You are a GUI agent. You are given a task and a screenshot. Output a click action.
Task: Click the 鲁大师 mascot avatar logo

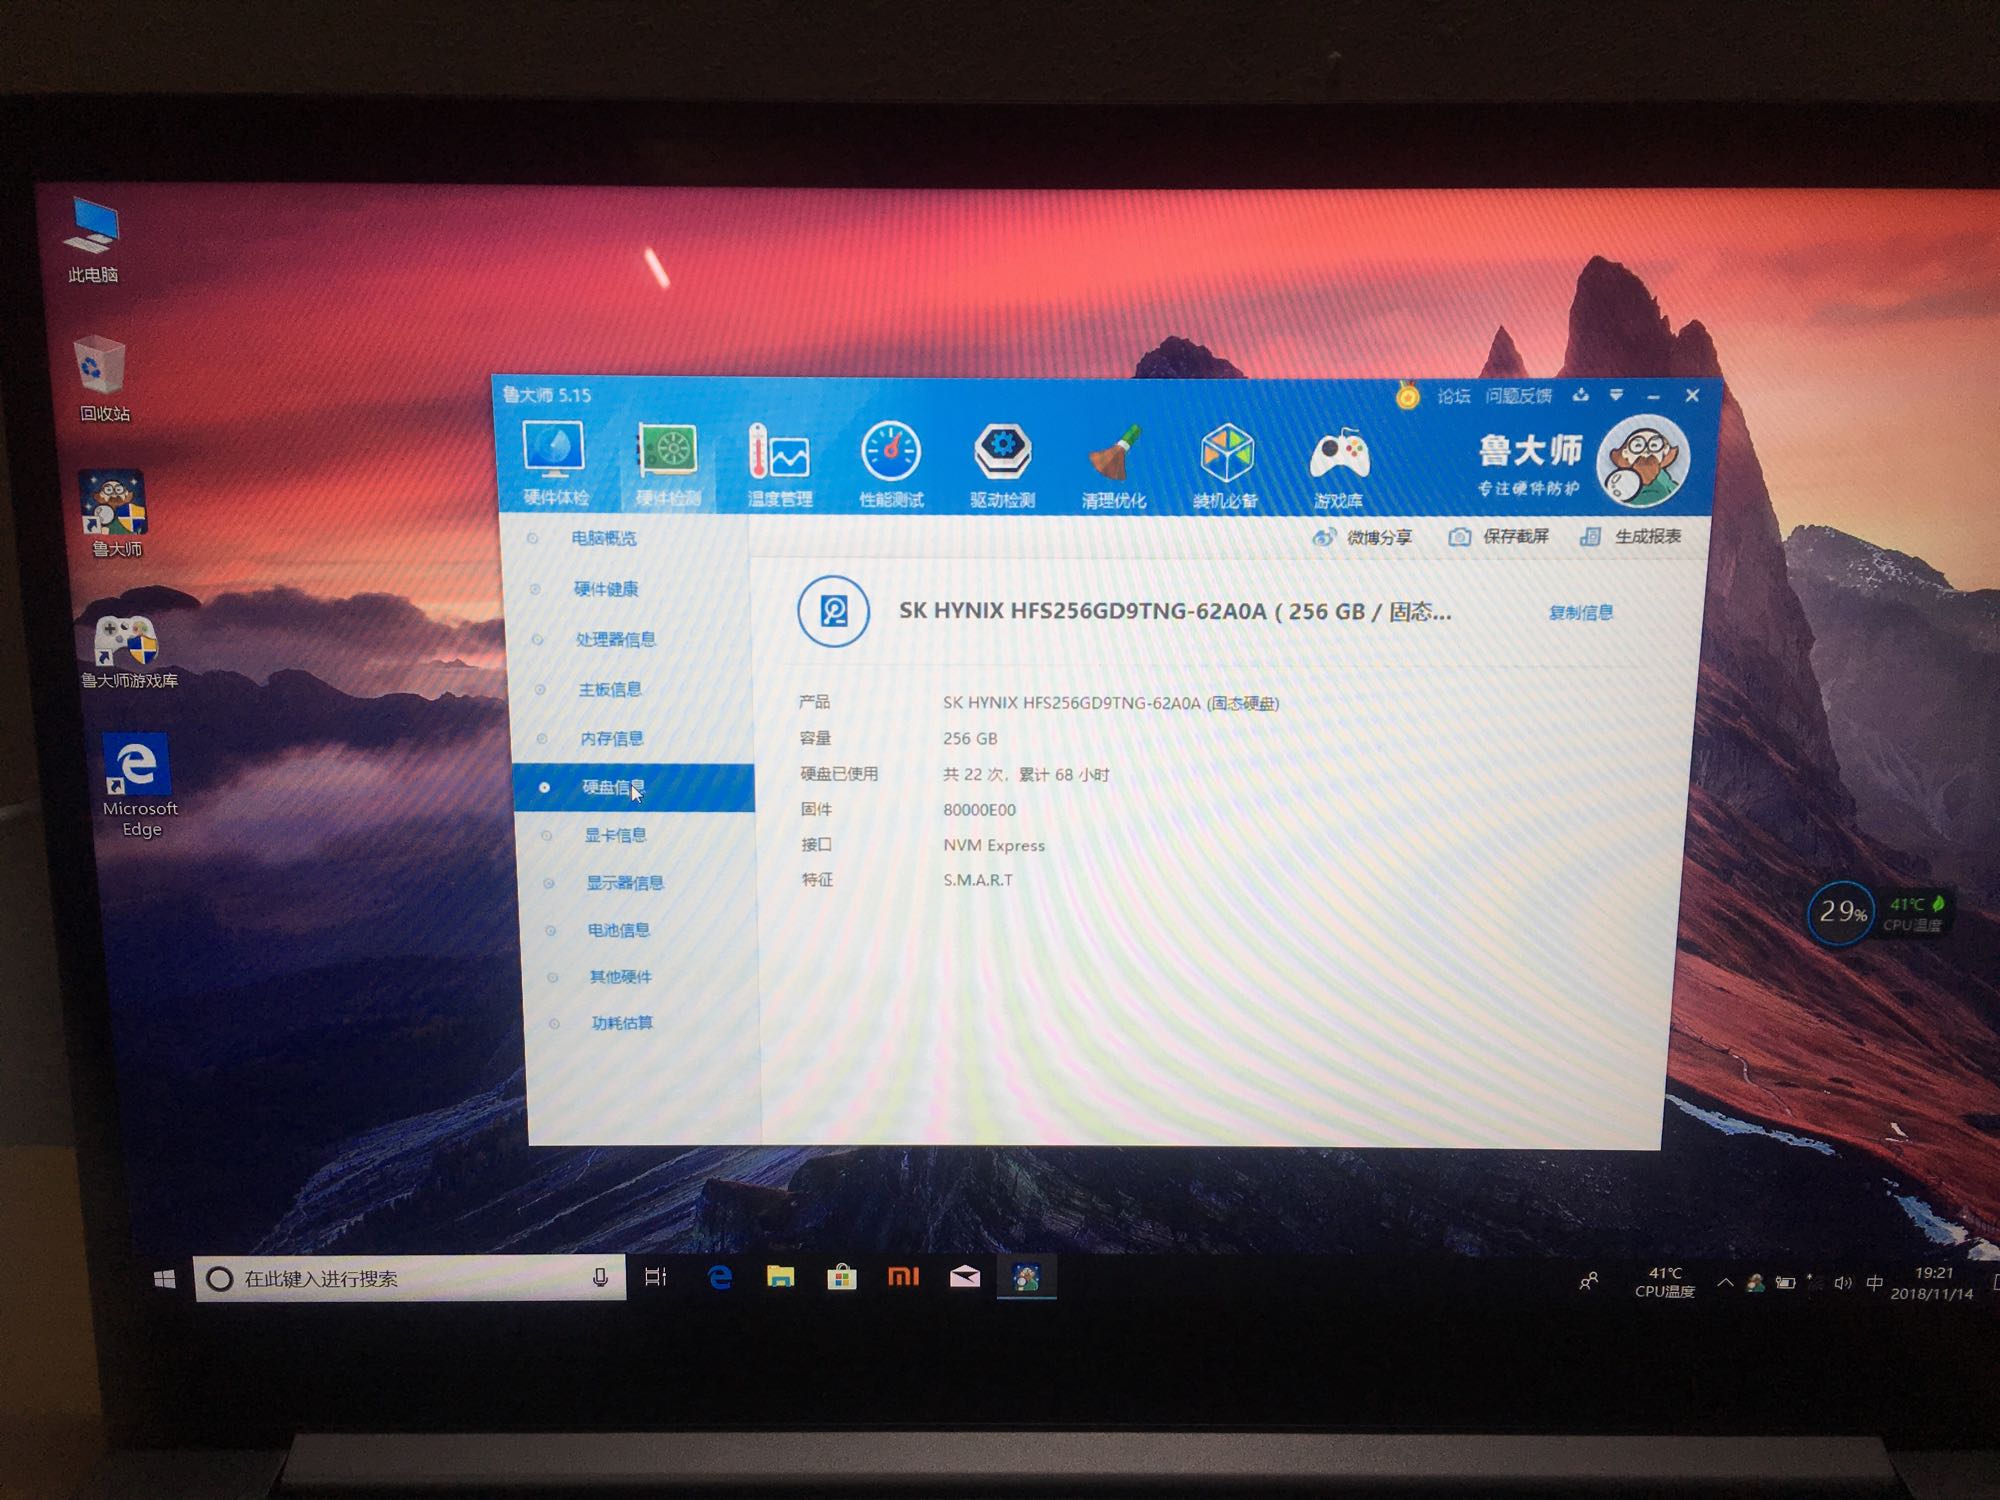coord(1642,462)
